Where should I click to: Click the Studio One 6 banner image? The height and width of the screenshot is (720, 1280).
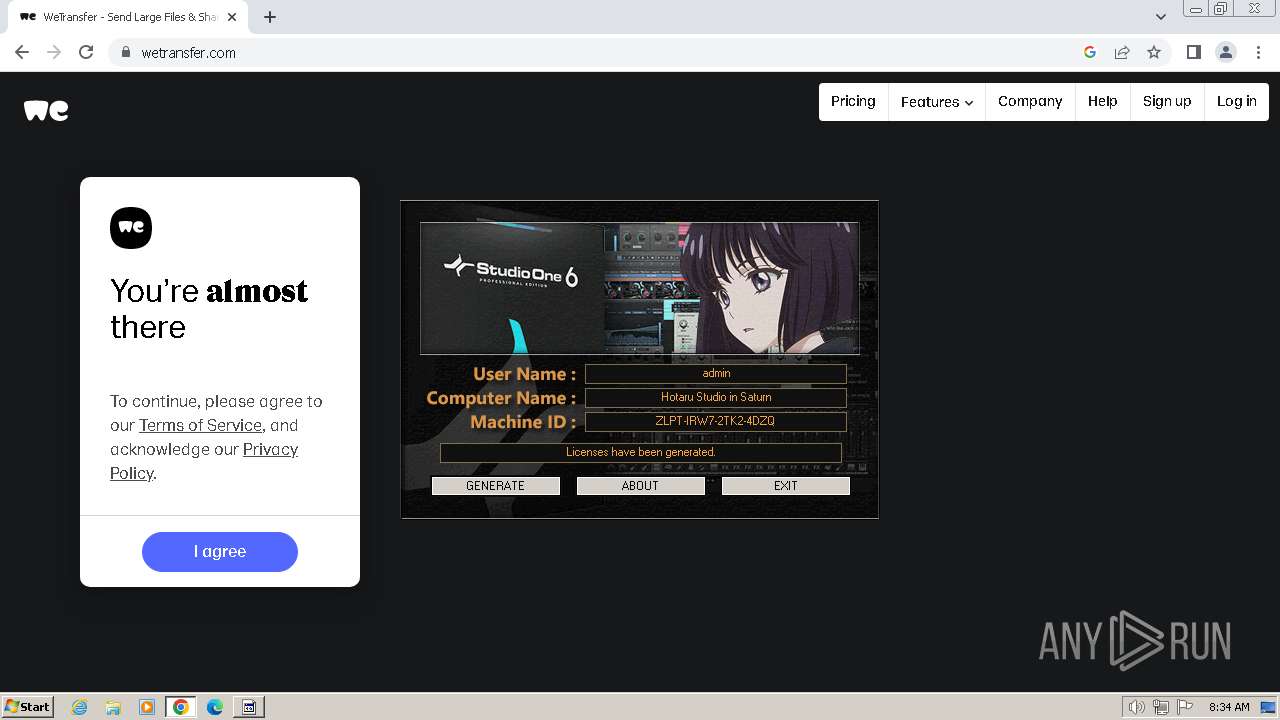click(x=639, y=288)
